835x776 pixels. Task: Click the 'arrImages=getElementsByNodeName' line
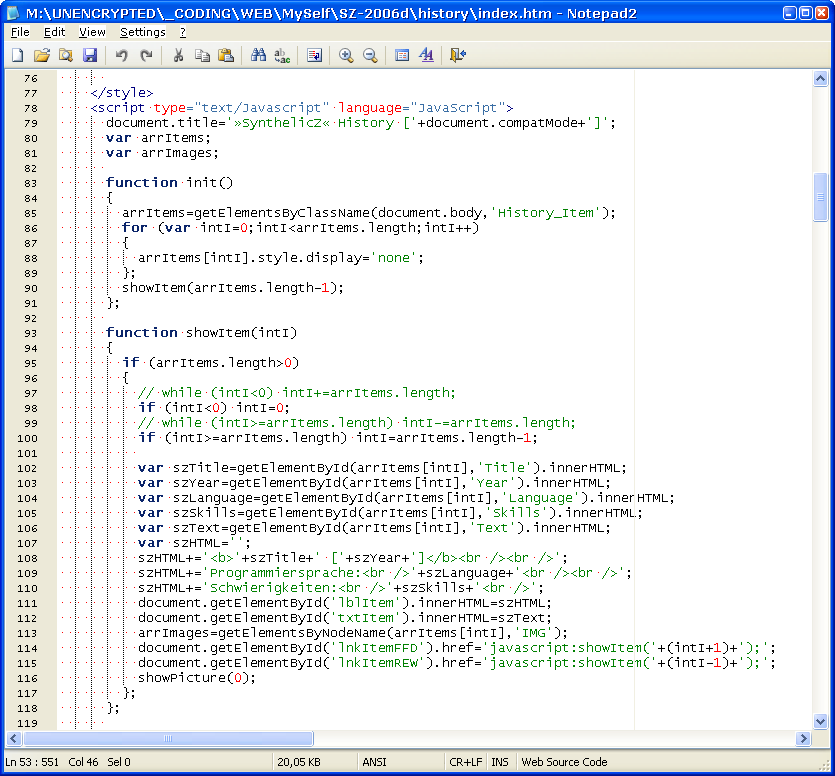353,633
